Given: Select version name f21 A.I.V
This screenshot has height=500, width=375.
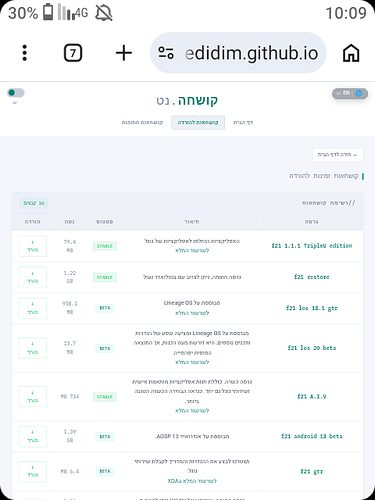Looking at the screenshot, I should tap(312, 397).
